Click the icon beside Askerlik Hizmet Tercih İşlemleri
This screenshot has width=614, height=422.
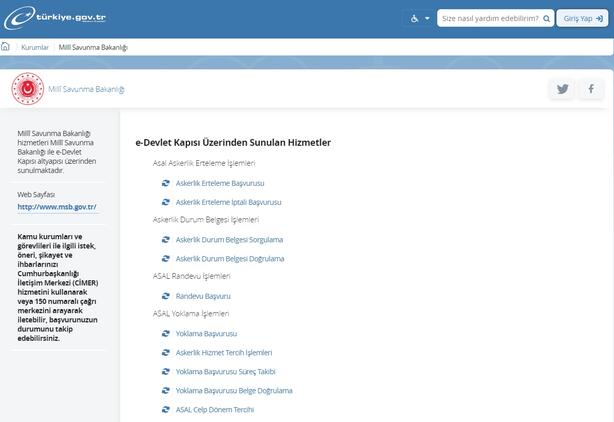[166, 352]
